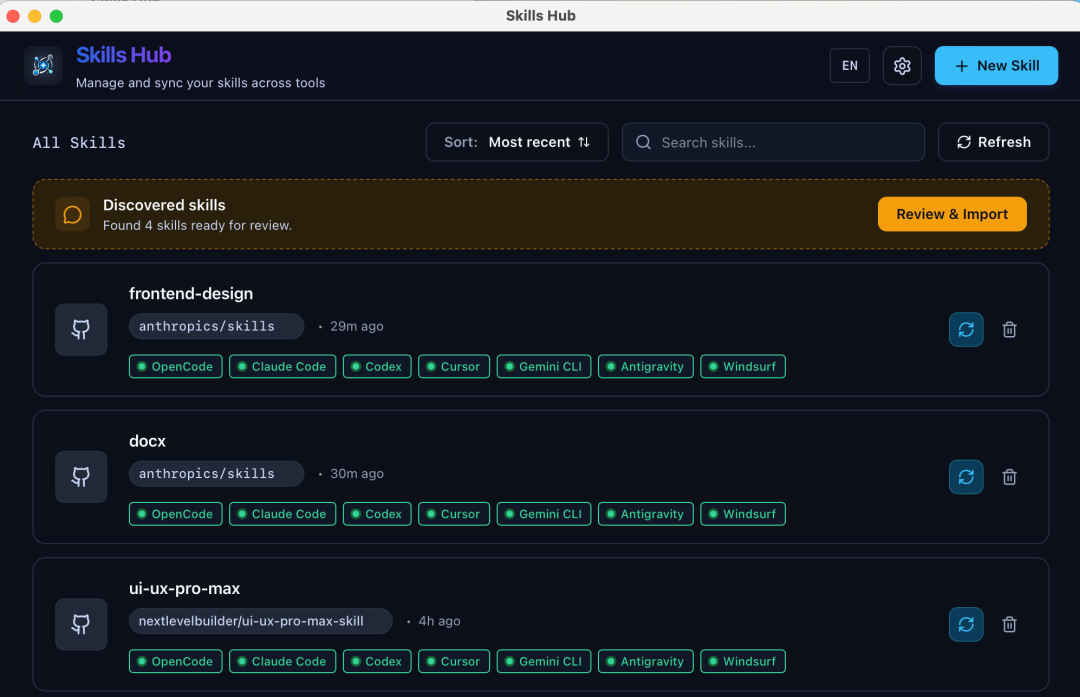Create a skill with New Skill button

(x=996, y=65)
